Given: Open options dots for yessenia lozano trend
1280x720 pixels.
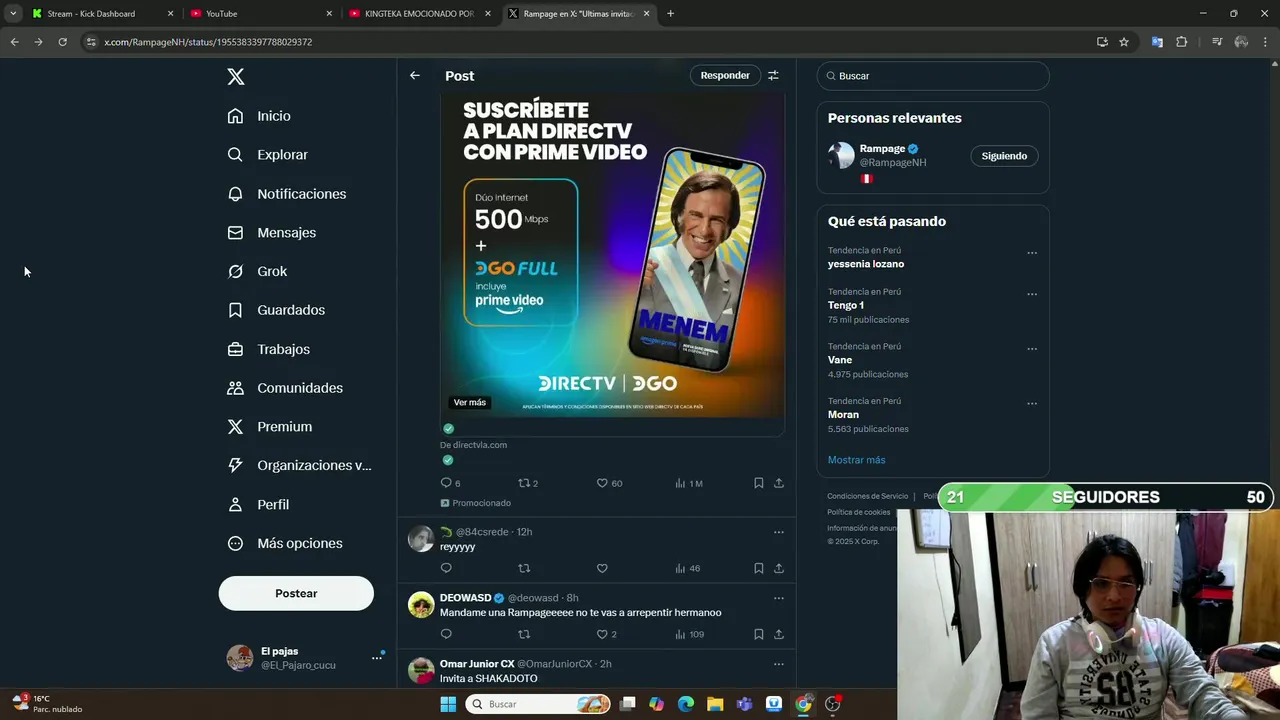Looking at the screenshot, I should click(x=1032, y=253).
